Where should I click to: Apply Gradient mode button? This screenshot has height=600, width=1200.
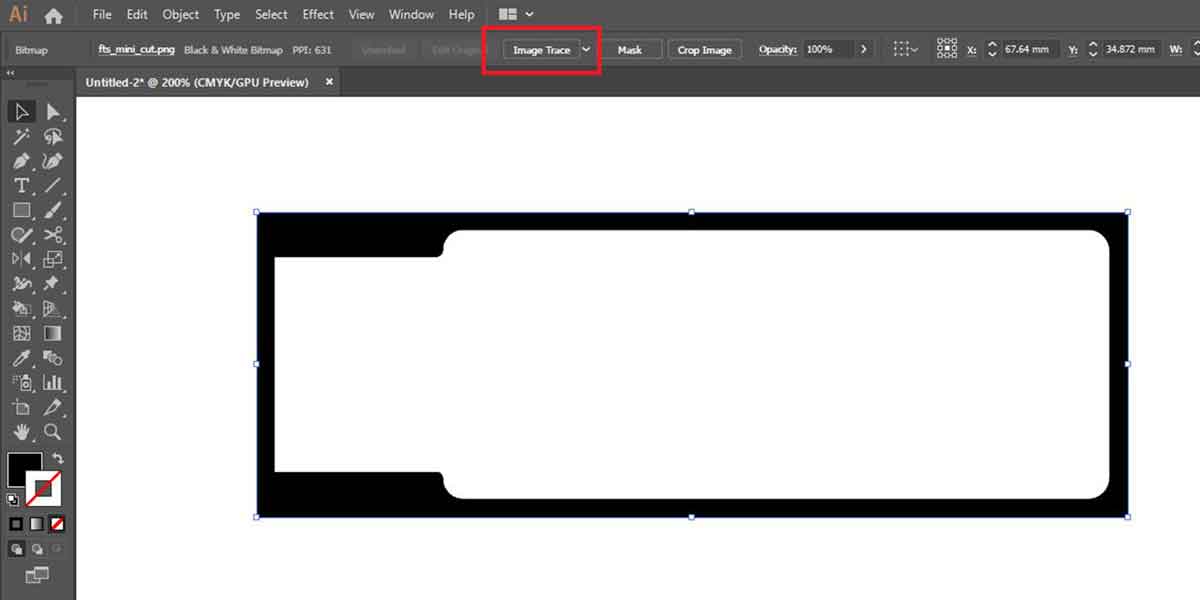click(x=37, y=523)
